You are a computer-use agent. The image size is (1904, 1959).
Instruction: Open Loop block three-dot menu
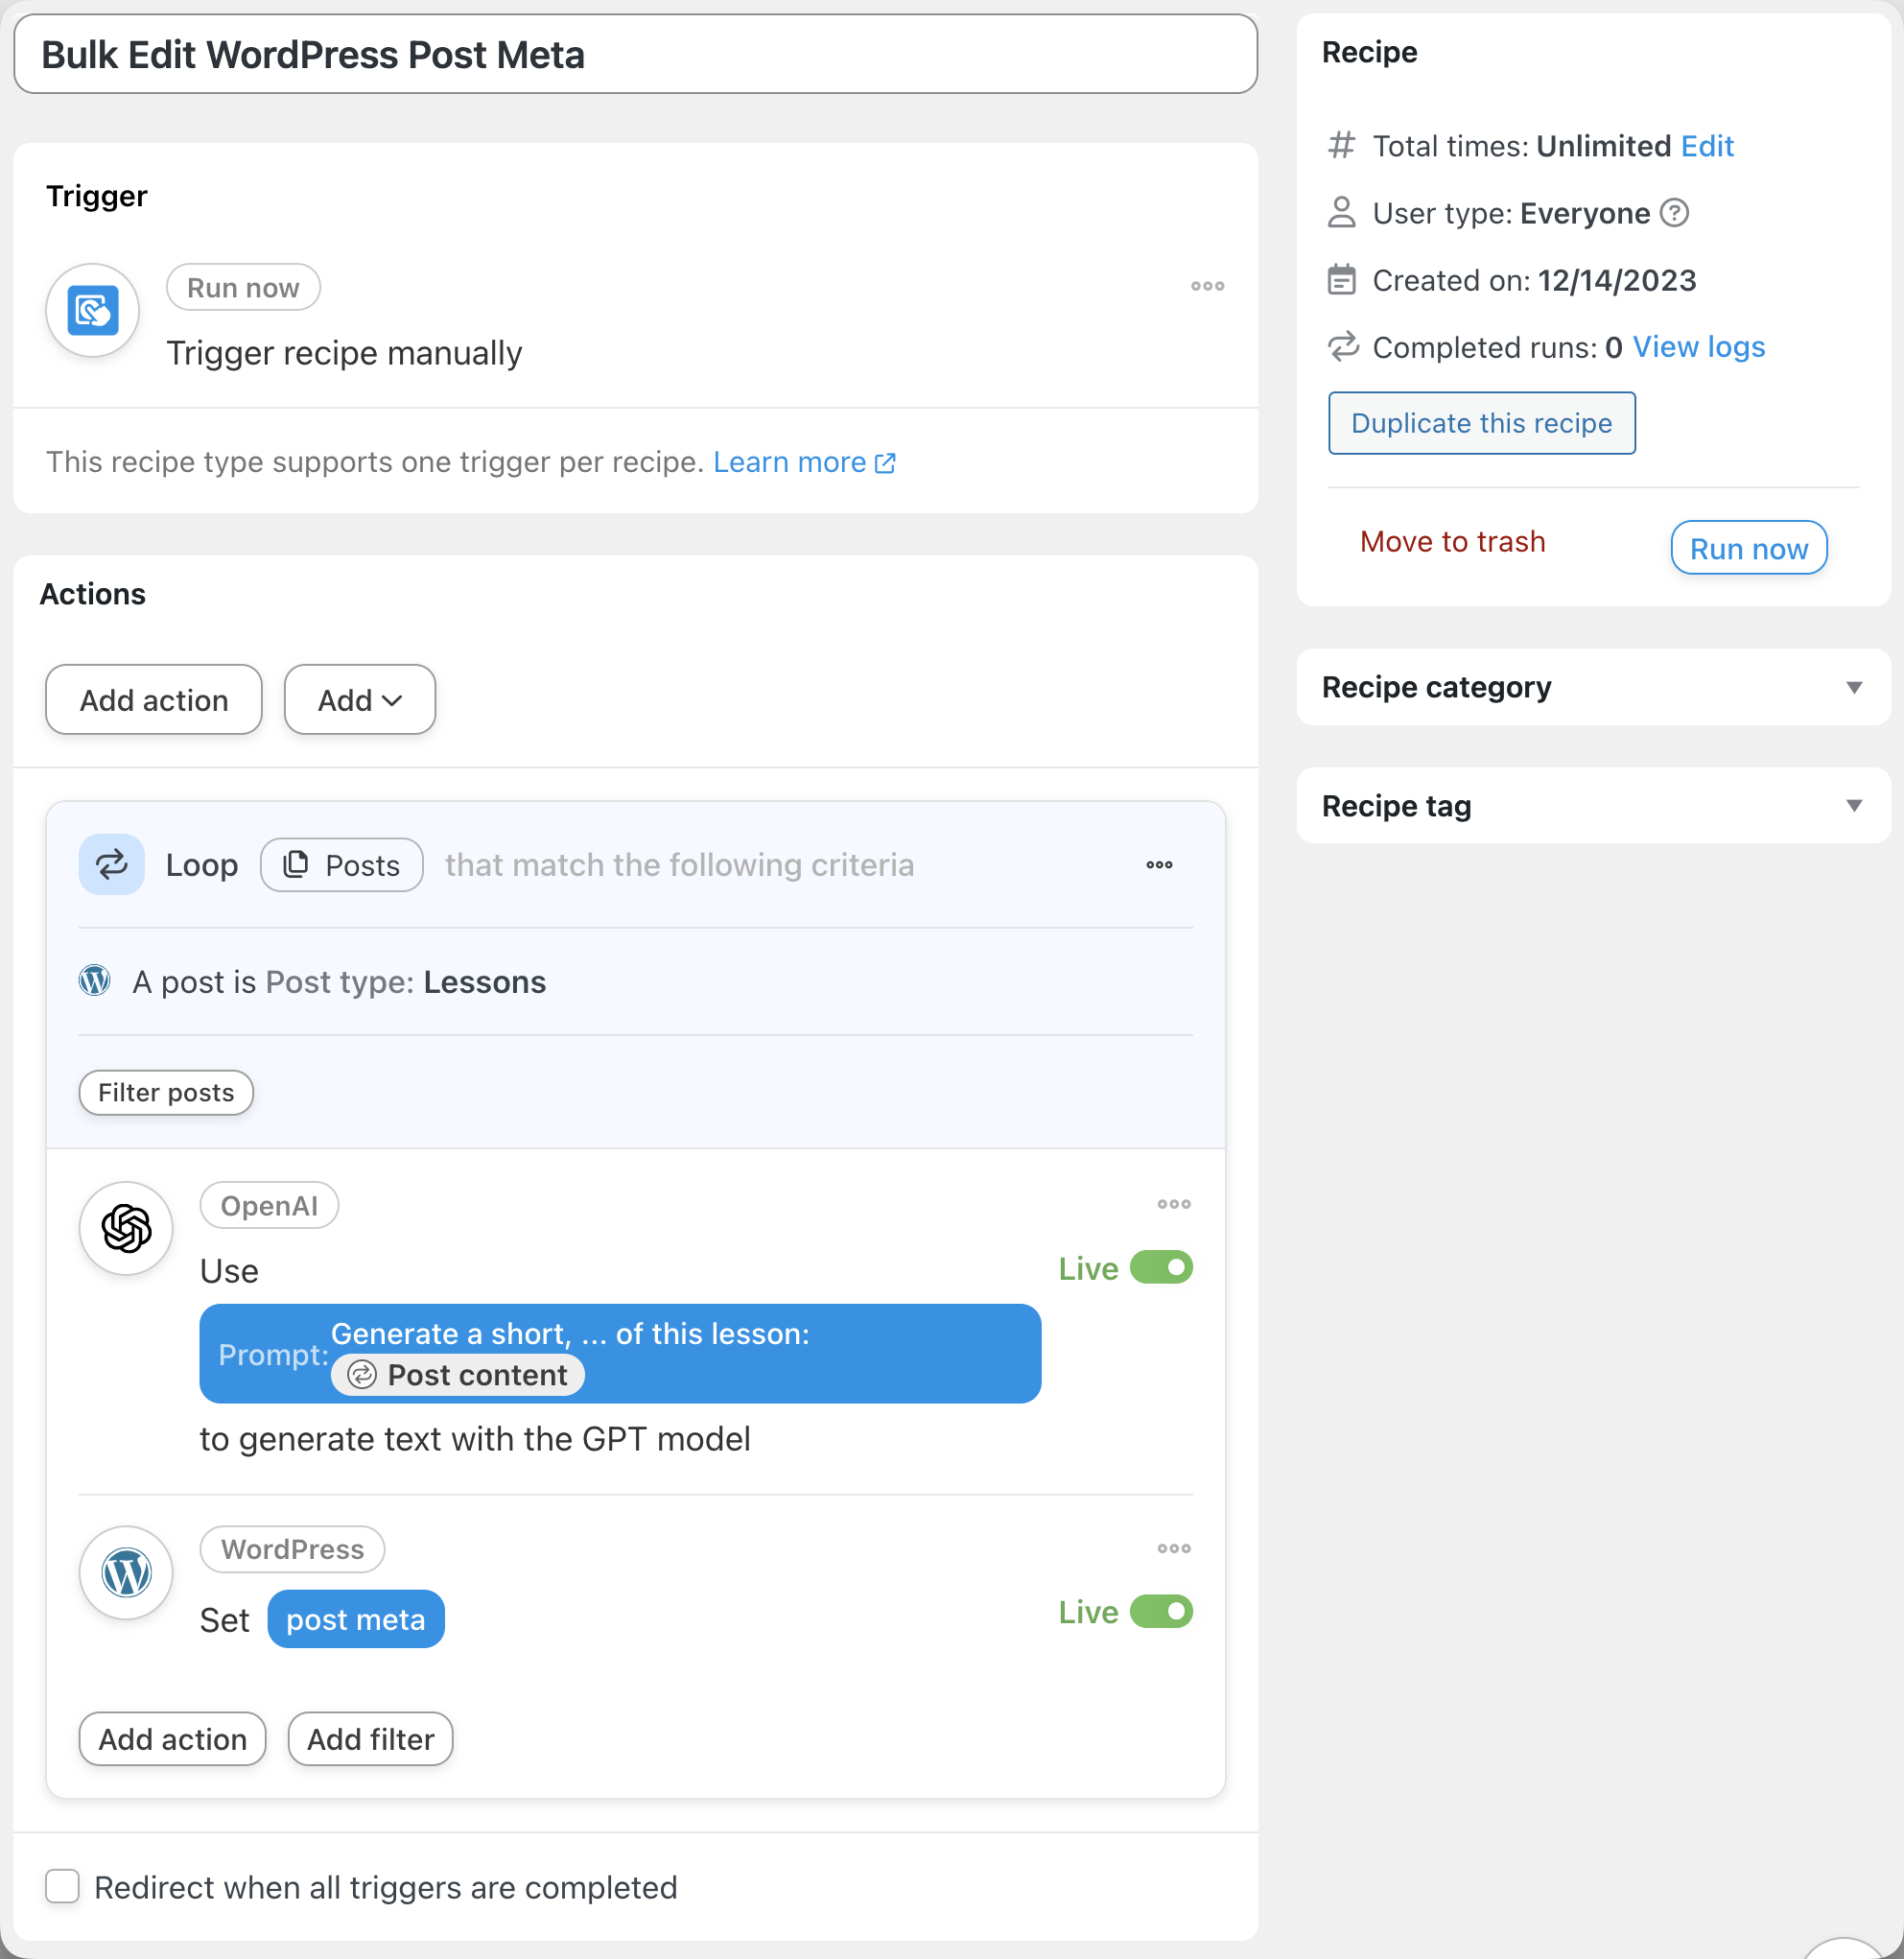point(1159,864)
